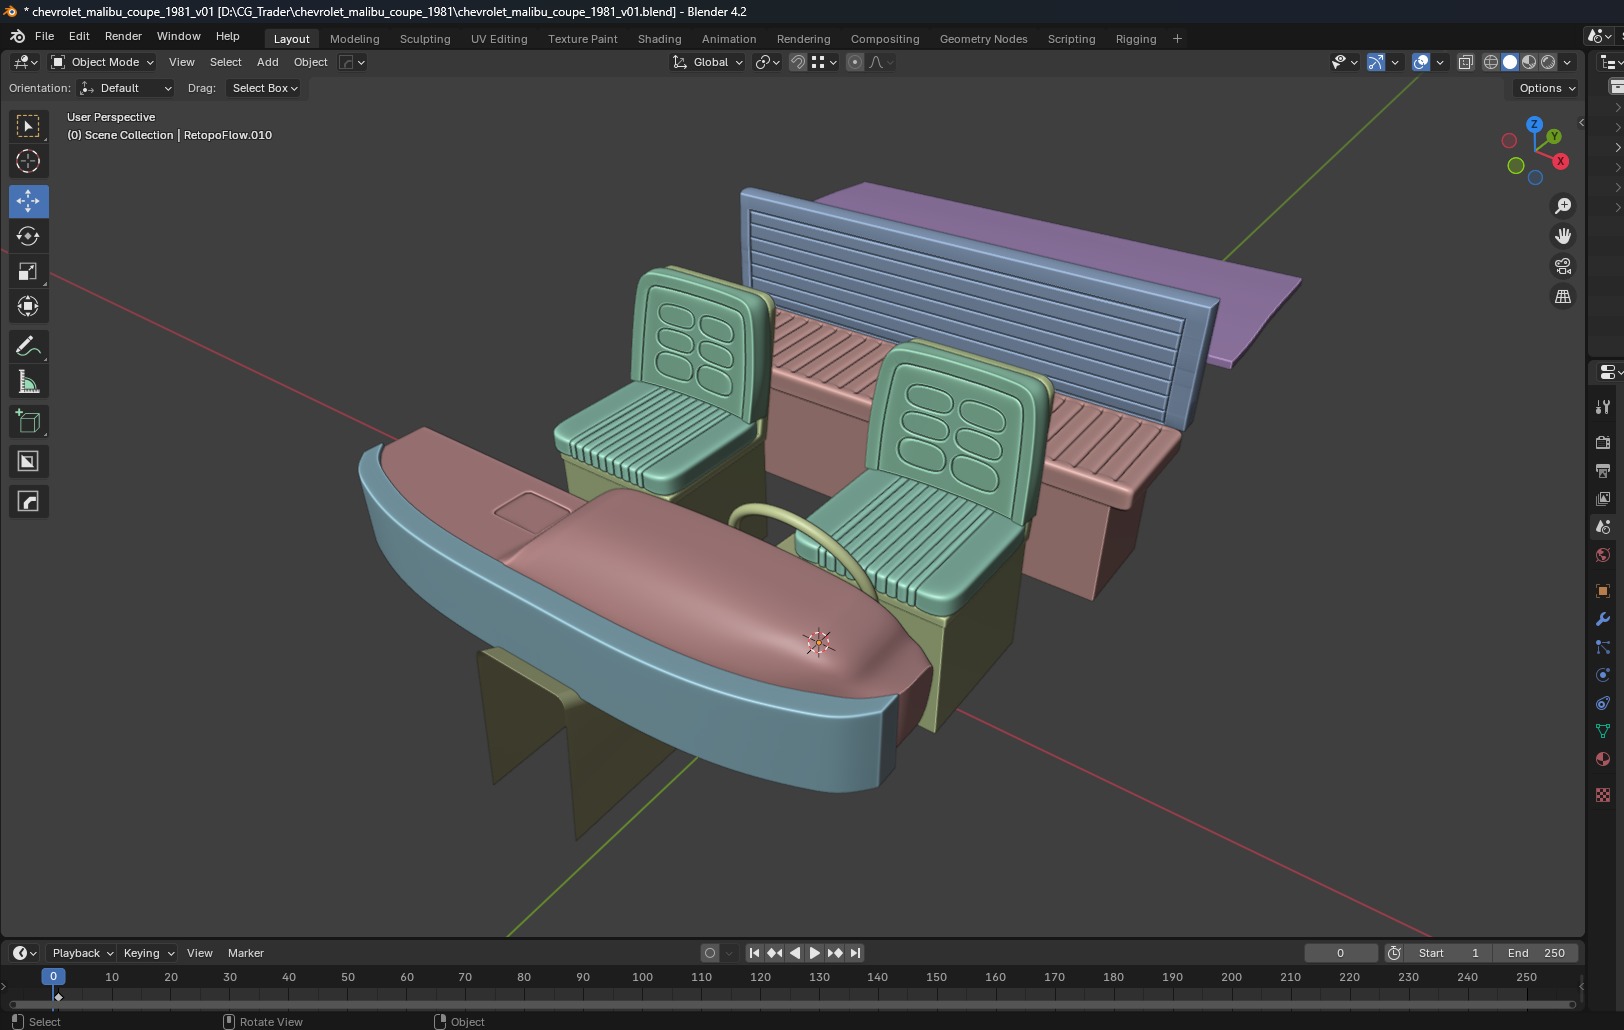Screen dimensions: 1624x1030
Task: Select the Add Cube tool
Action: click(28, 422)
